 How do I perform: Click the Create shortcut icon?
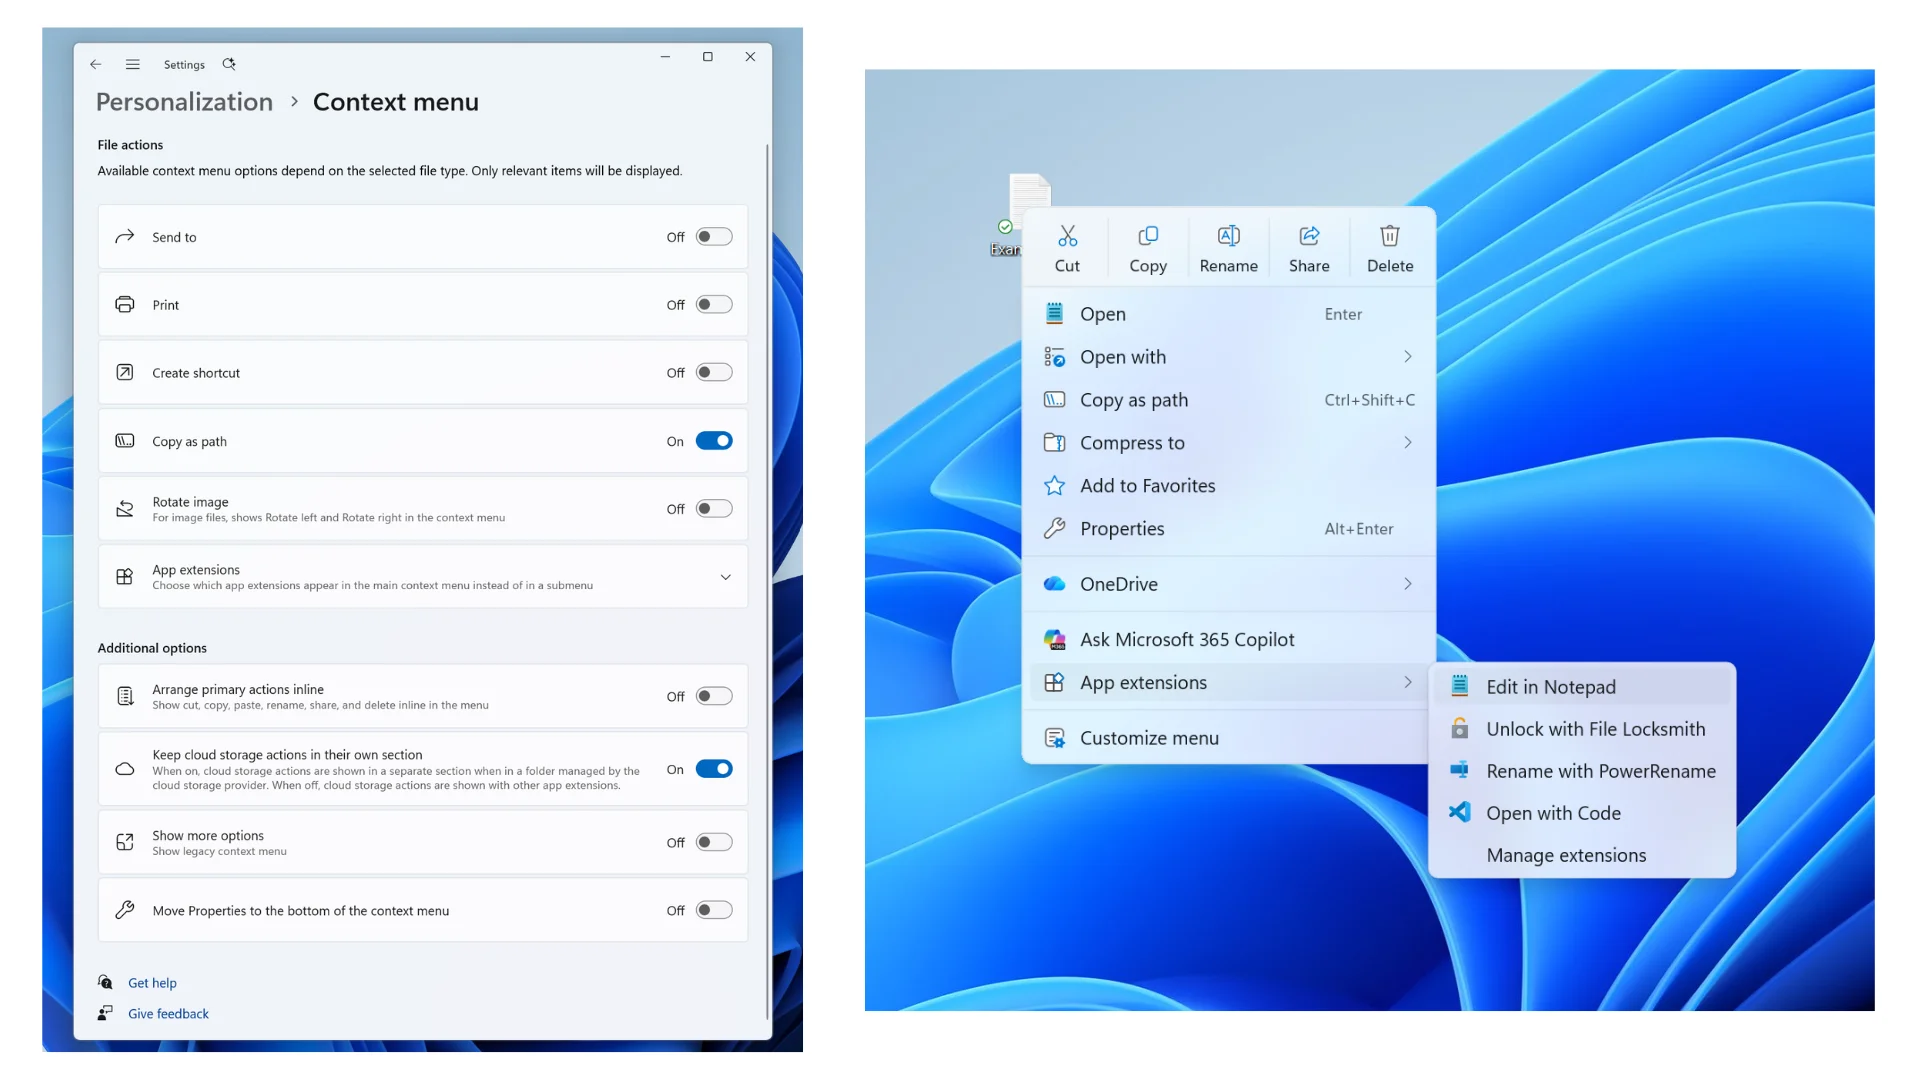(125, 373)
